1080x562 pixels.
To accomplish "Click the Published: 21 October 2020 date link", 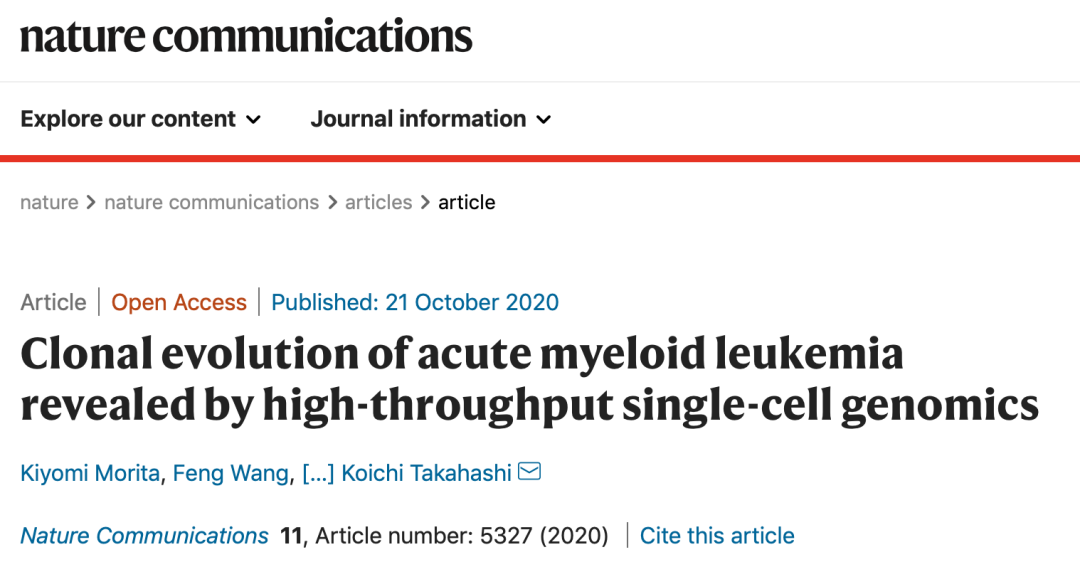I will pyautogui.click(x=415, y=302).
